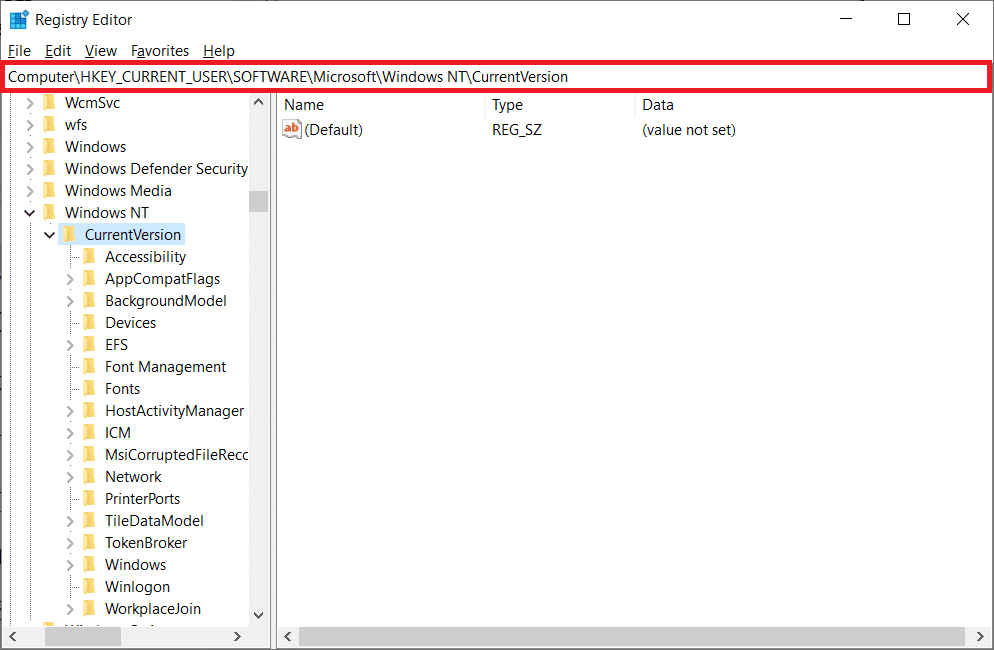This screenshot has height=650, width=994.
Task: Select the Network registry key
Action: pos(133,476)
